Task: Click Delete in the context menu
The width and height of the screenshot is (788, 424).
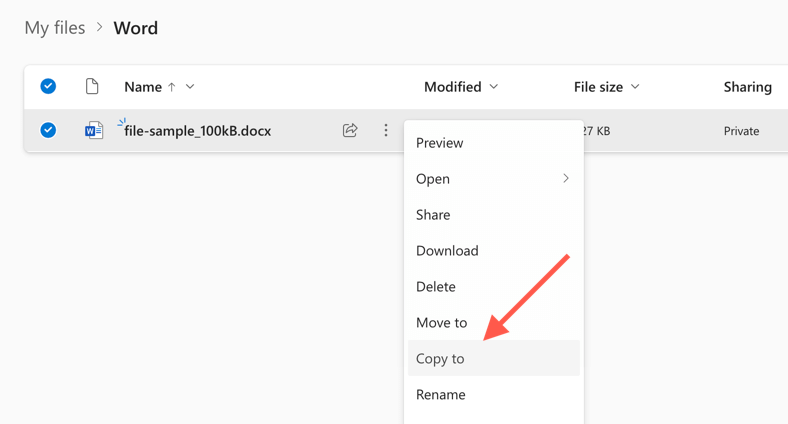Action: pyautogui.click(x=436, y=286)
